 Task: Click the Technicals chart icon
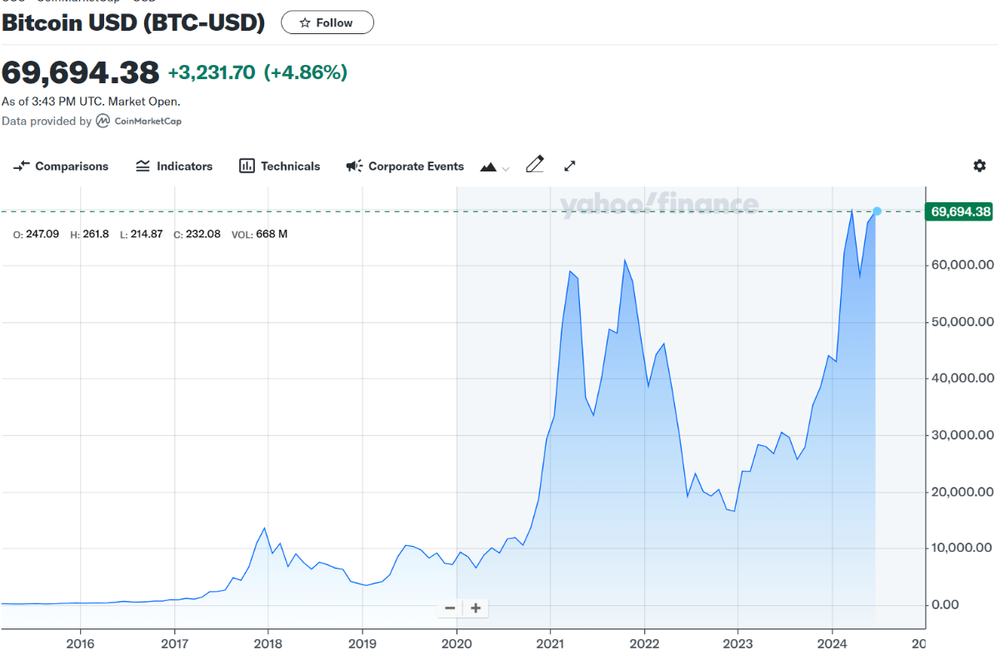tap(247, 166)
